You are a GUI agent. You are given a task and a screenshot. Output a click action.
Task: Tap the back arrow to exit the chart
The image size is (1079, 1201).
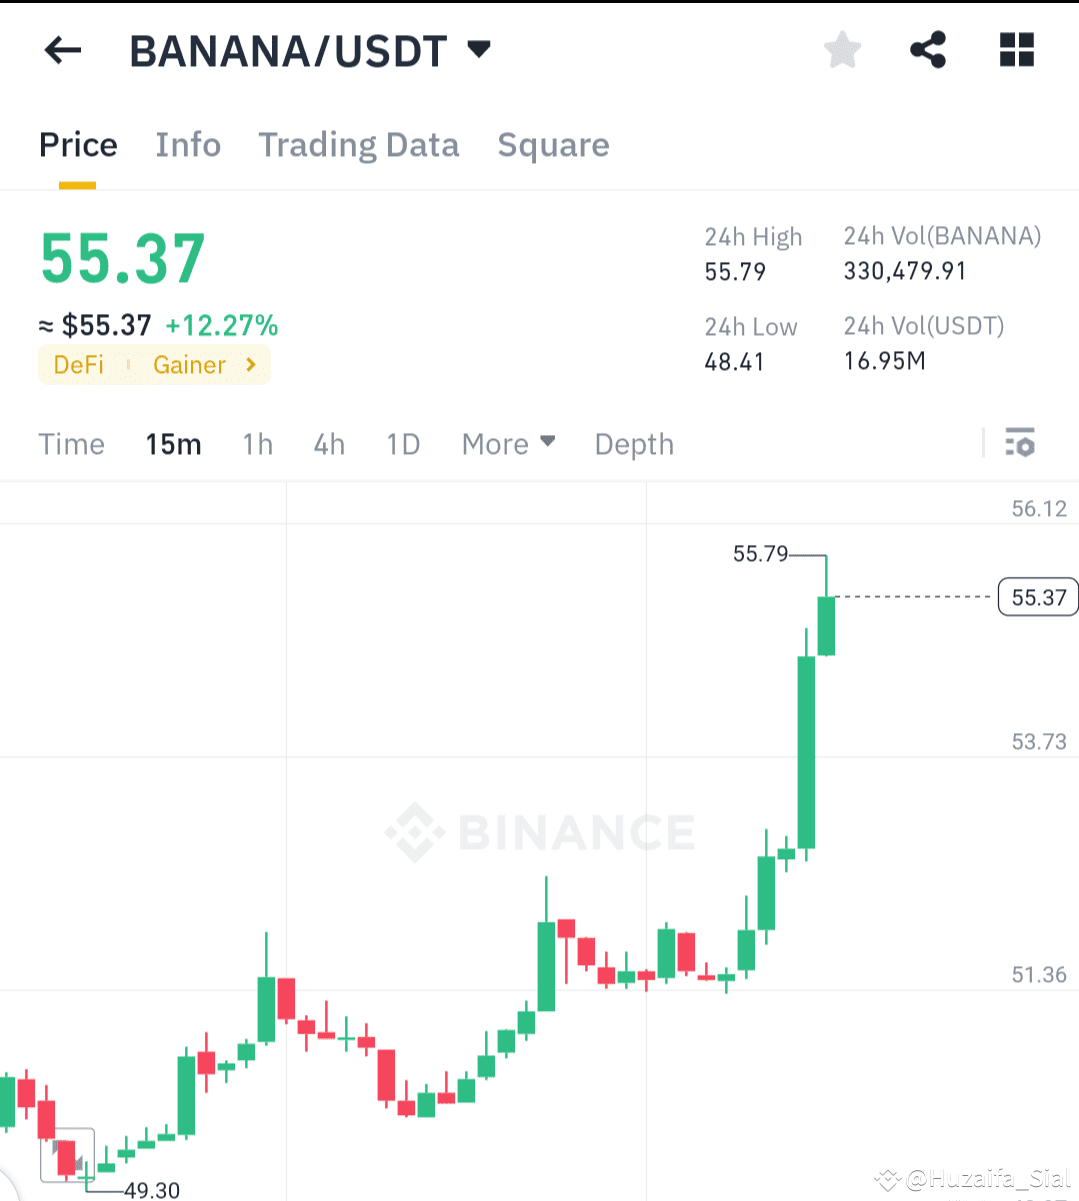(62, 50)
